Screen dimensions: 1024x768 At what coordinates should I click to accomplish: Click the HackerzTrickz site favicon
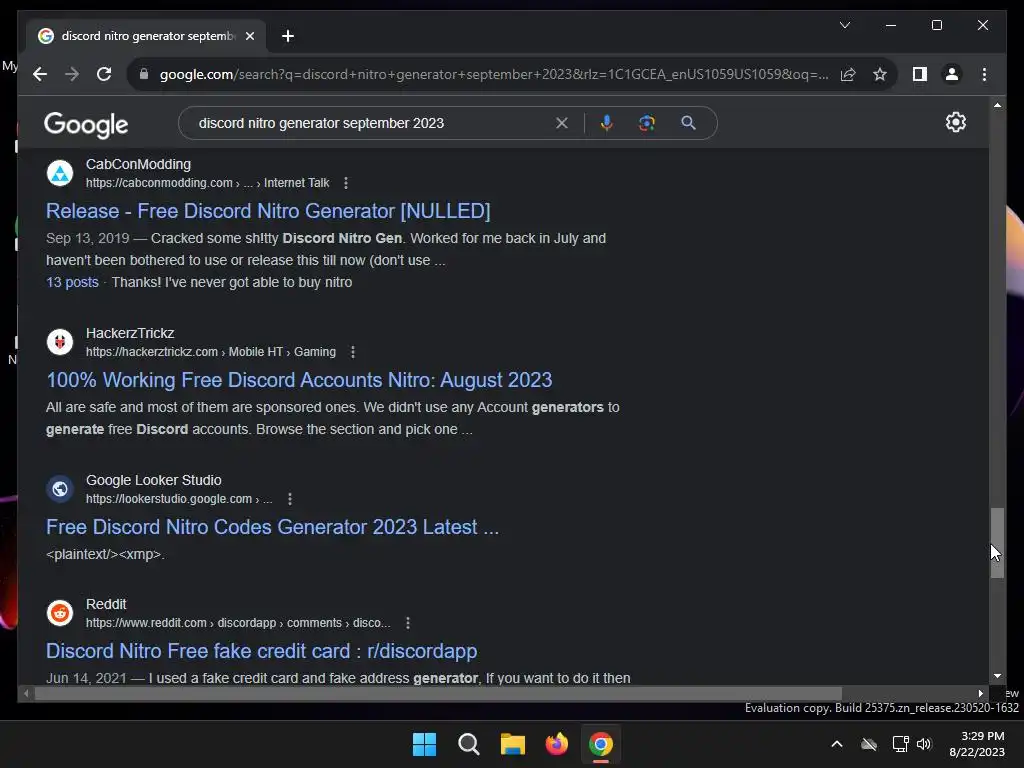(60, 342)
